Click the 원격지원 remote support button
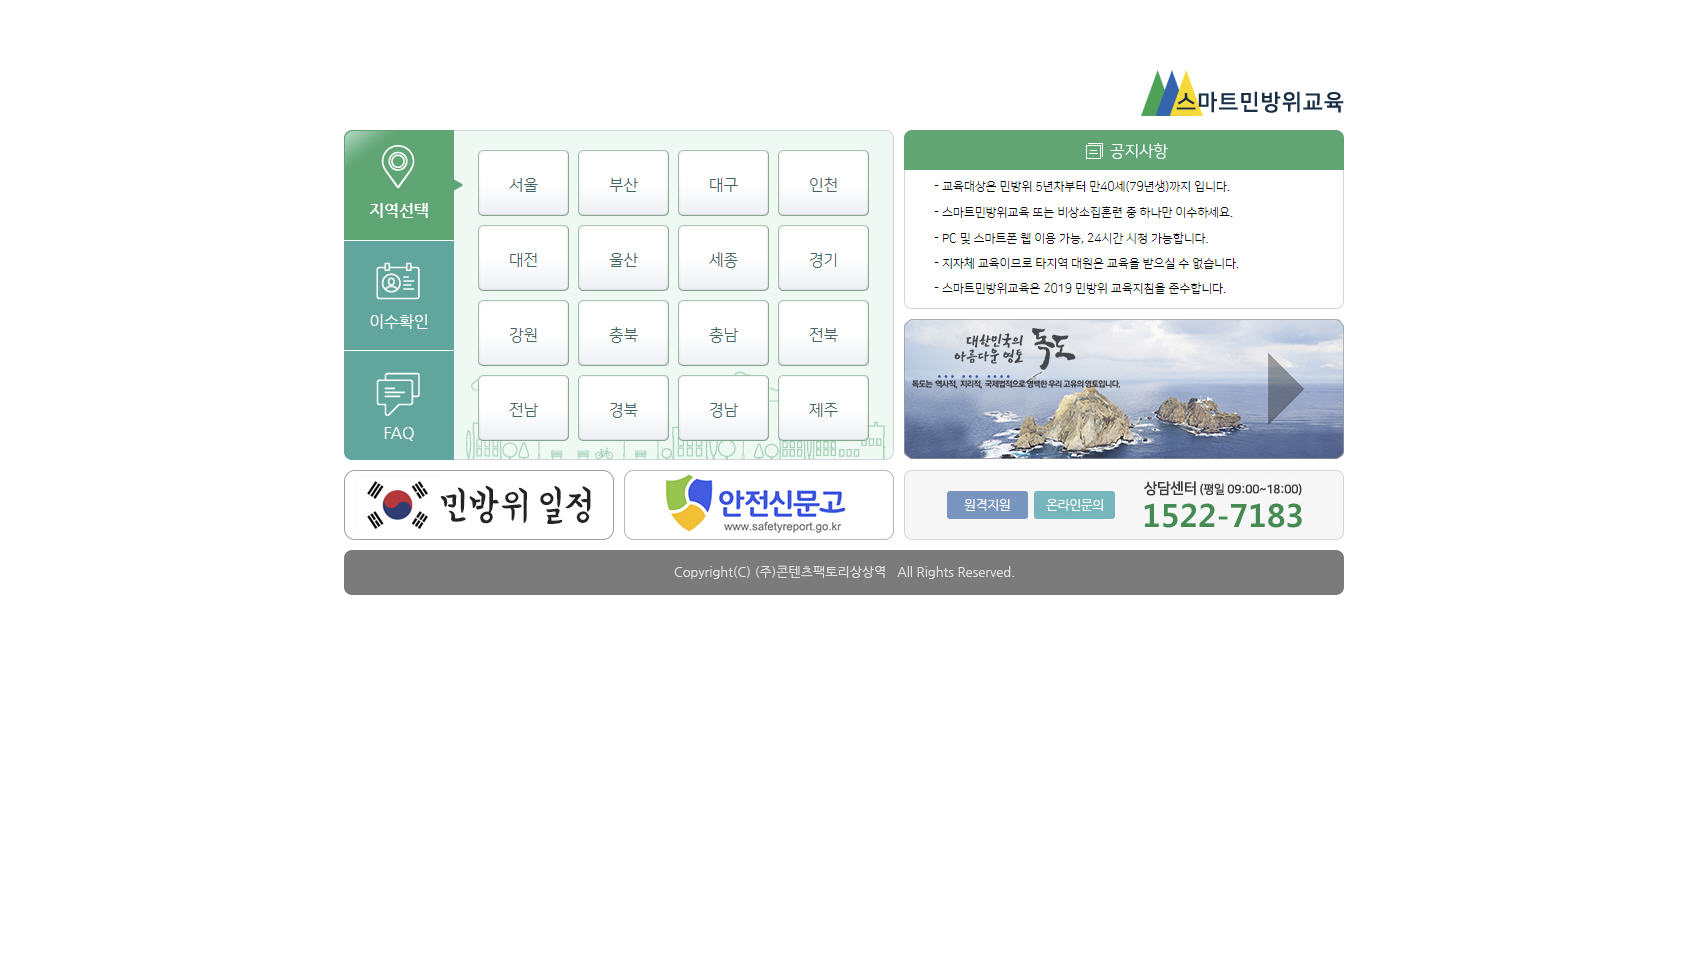The width and height of the screenshot is (1688, 956). pos(986,505)
